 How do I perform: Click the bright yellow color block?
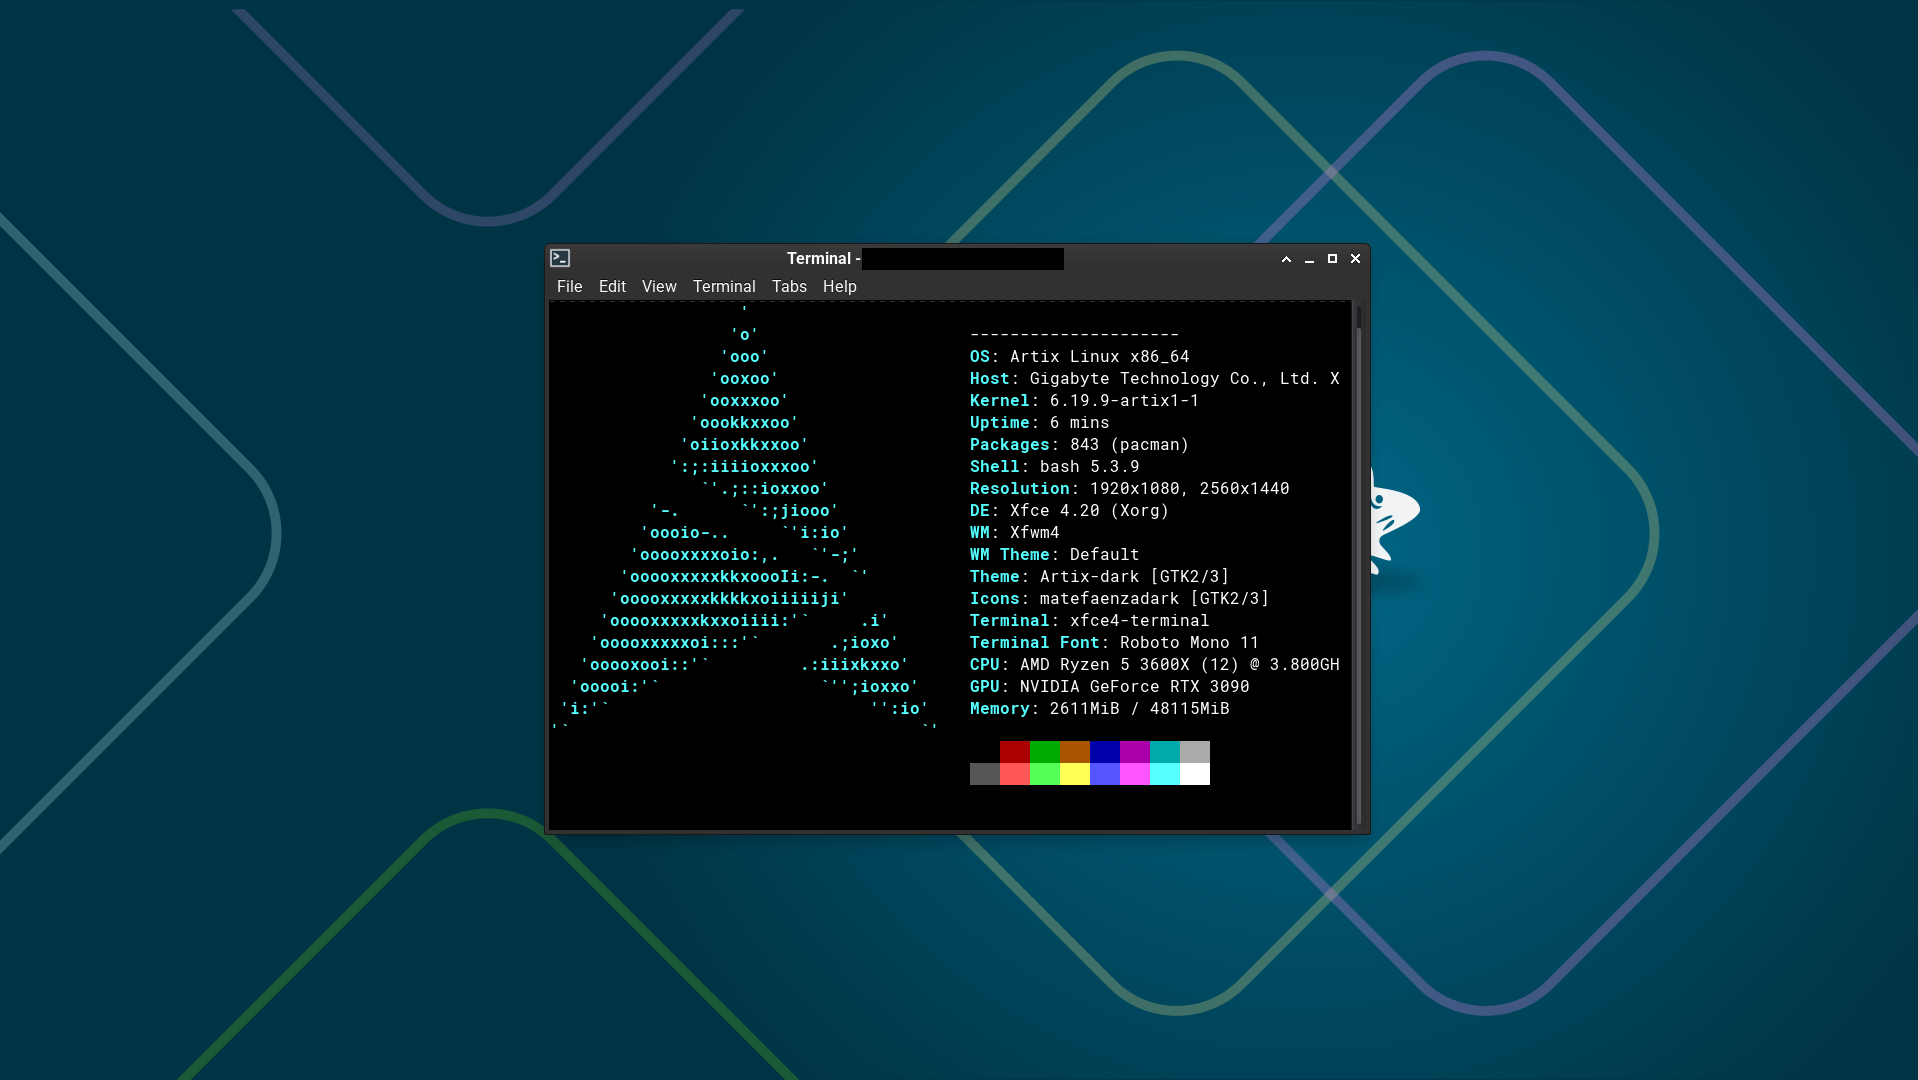tap(1075, 774)
